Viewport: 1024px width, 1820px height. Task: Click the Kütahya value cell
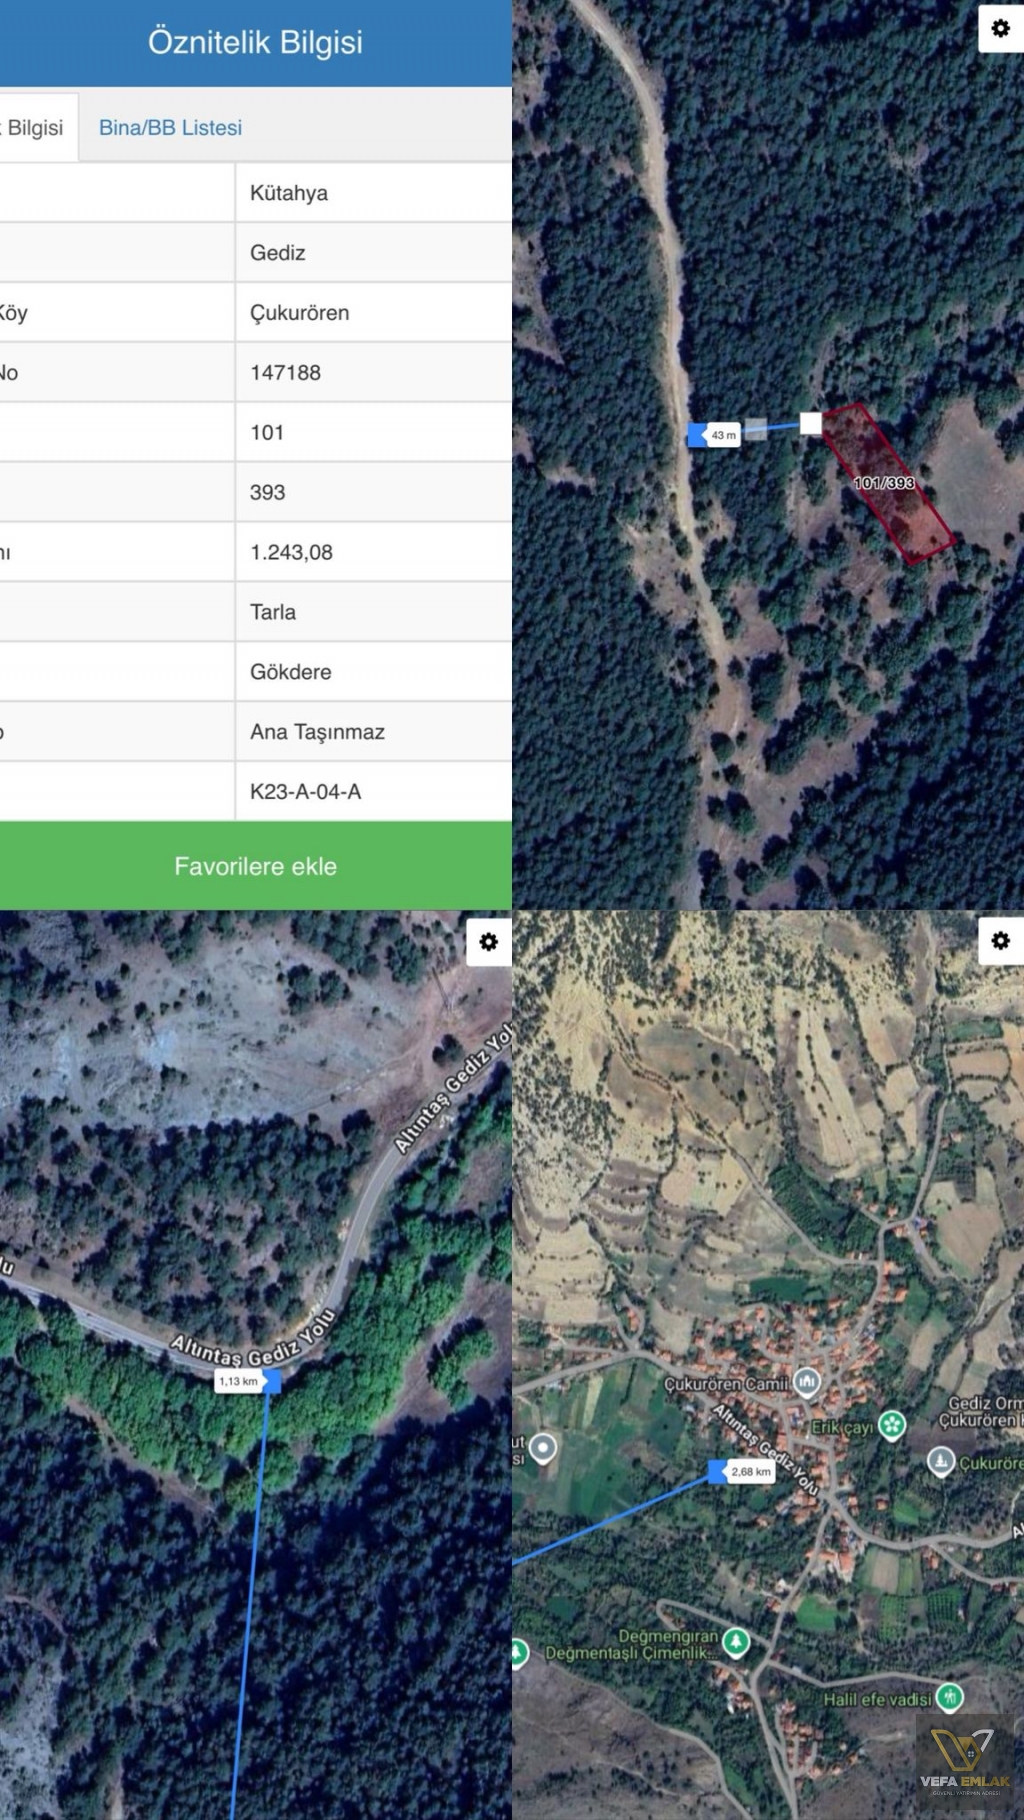373,193
